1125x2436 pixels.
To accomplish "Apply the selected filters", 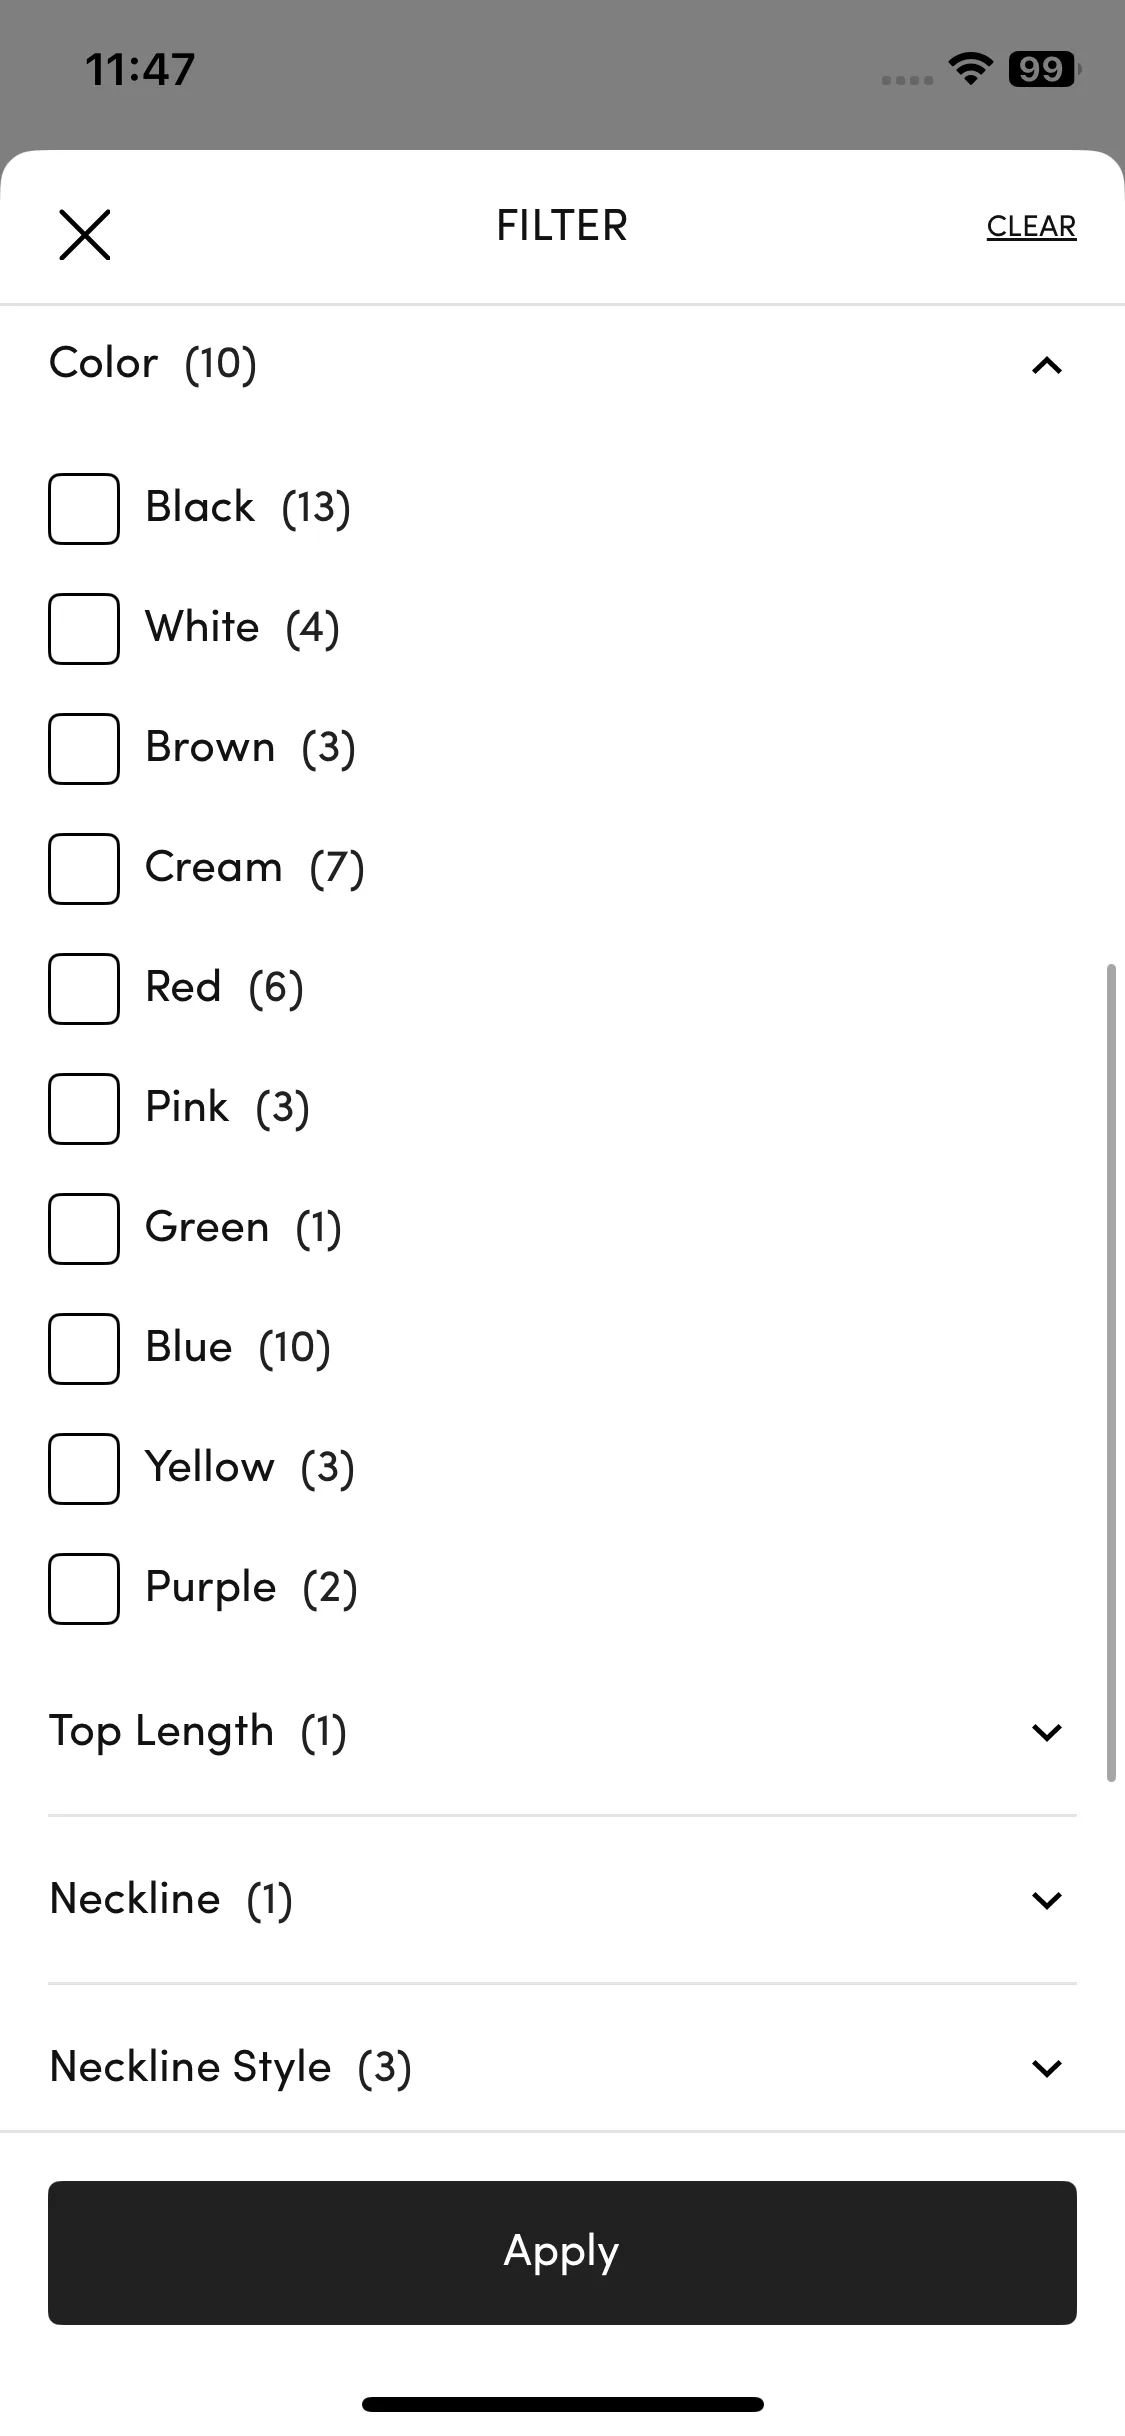I will (x=562, y=2252).
